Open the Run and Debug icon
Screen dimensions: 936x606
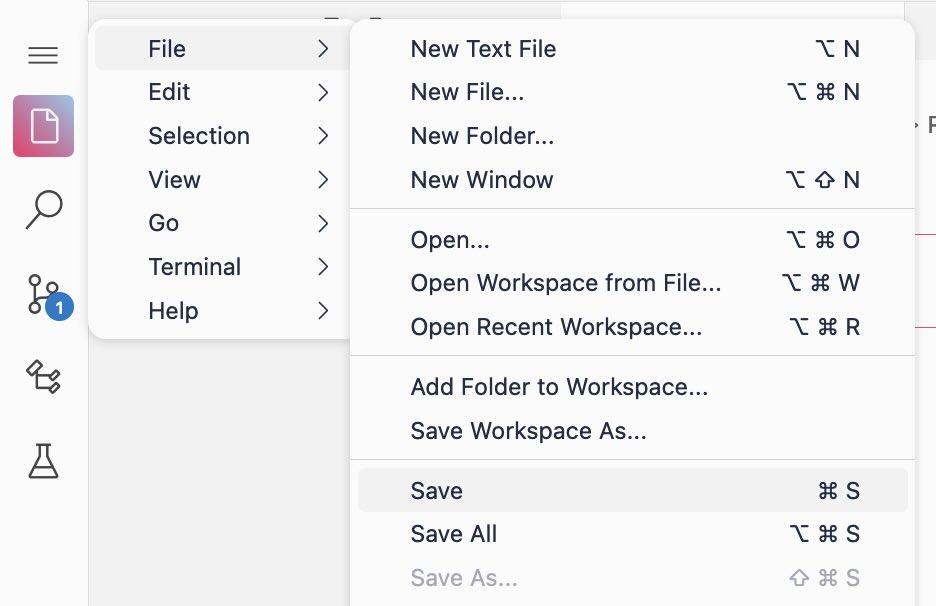coord(43,377)
